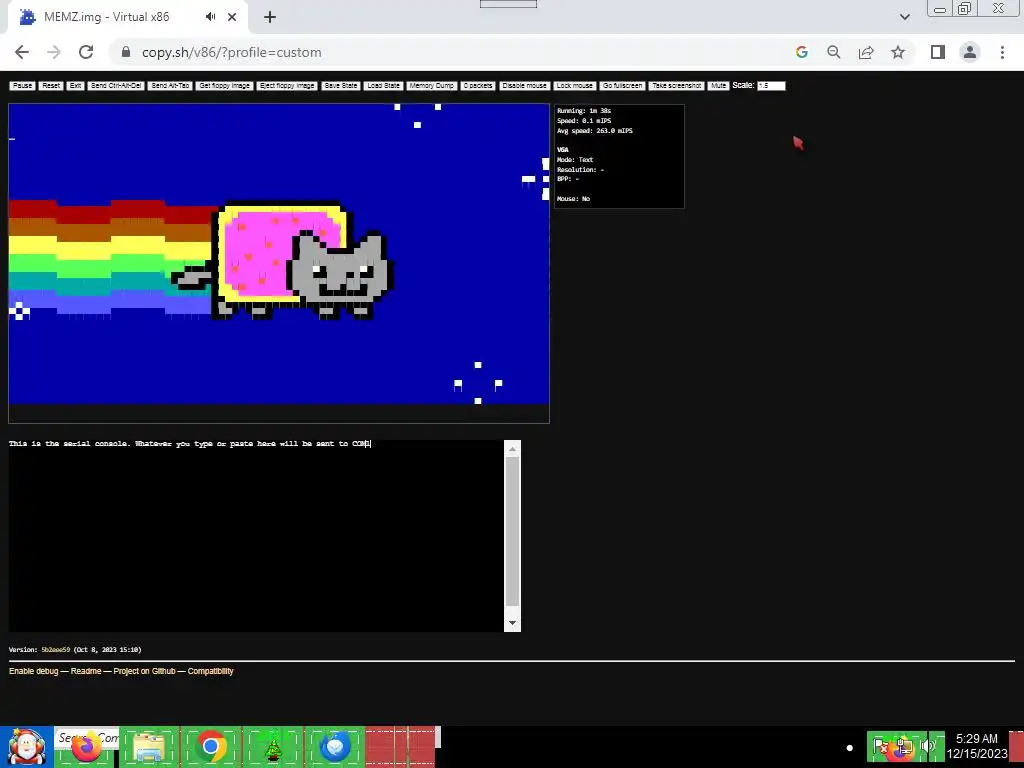Click inside the serial console text area
This screenshot has height=768, width=1024.
(x=256, y=536)
